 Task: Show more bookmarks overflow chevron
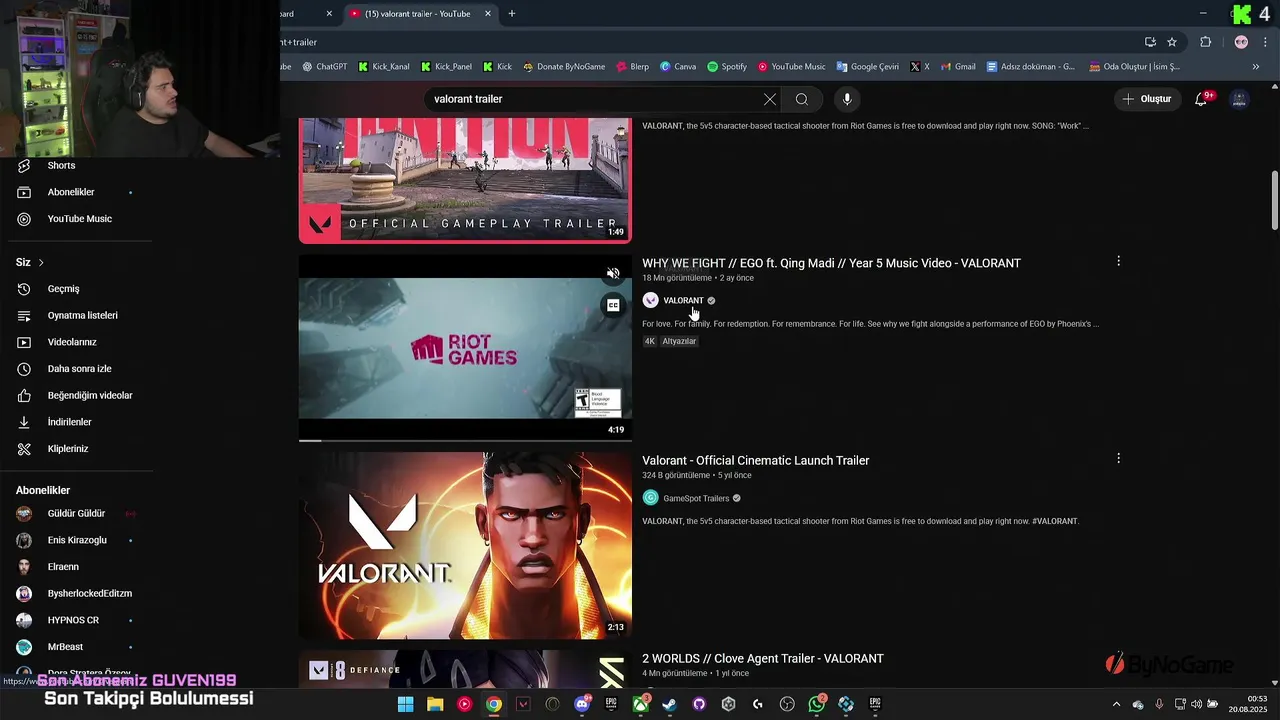(1256, 67)
